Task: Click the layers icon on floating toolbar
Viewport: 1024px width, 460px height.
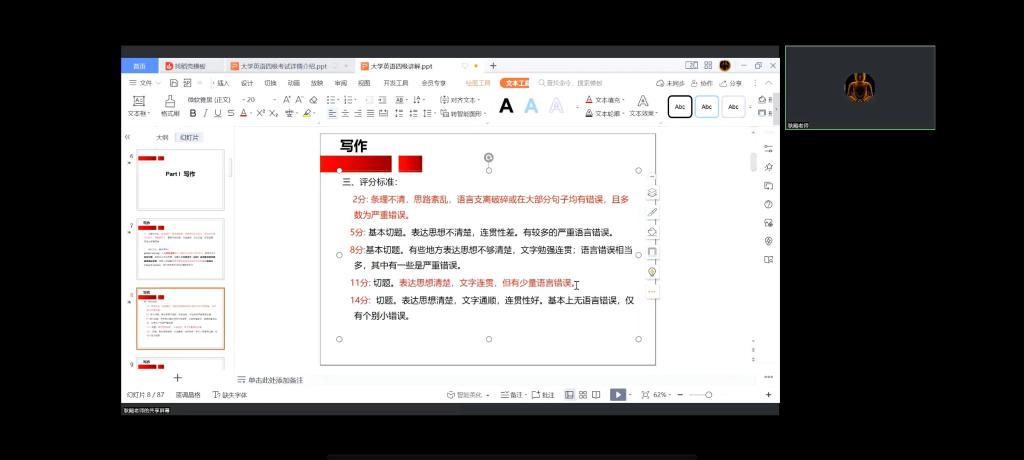Action: click(652, 193)
